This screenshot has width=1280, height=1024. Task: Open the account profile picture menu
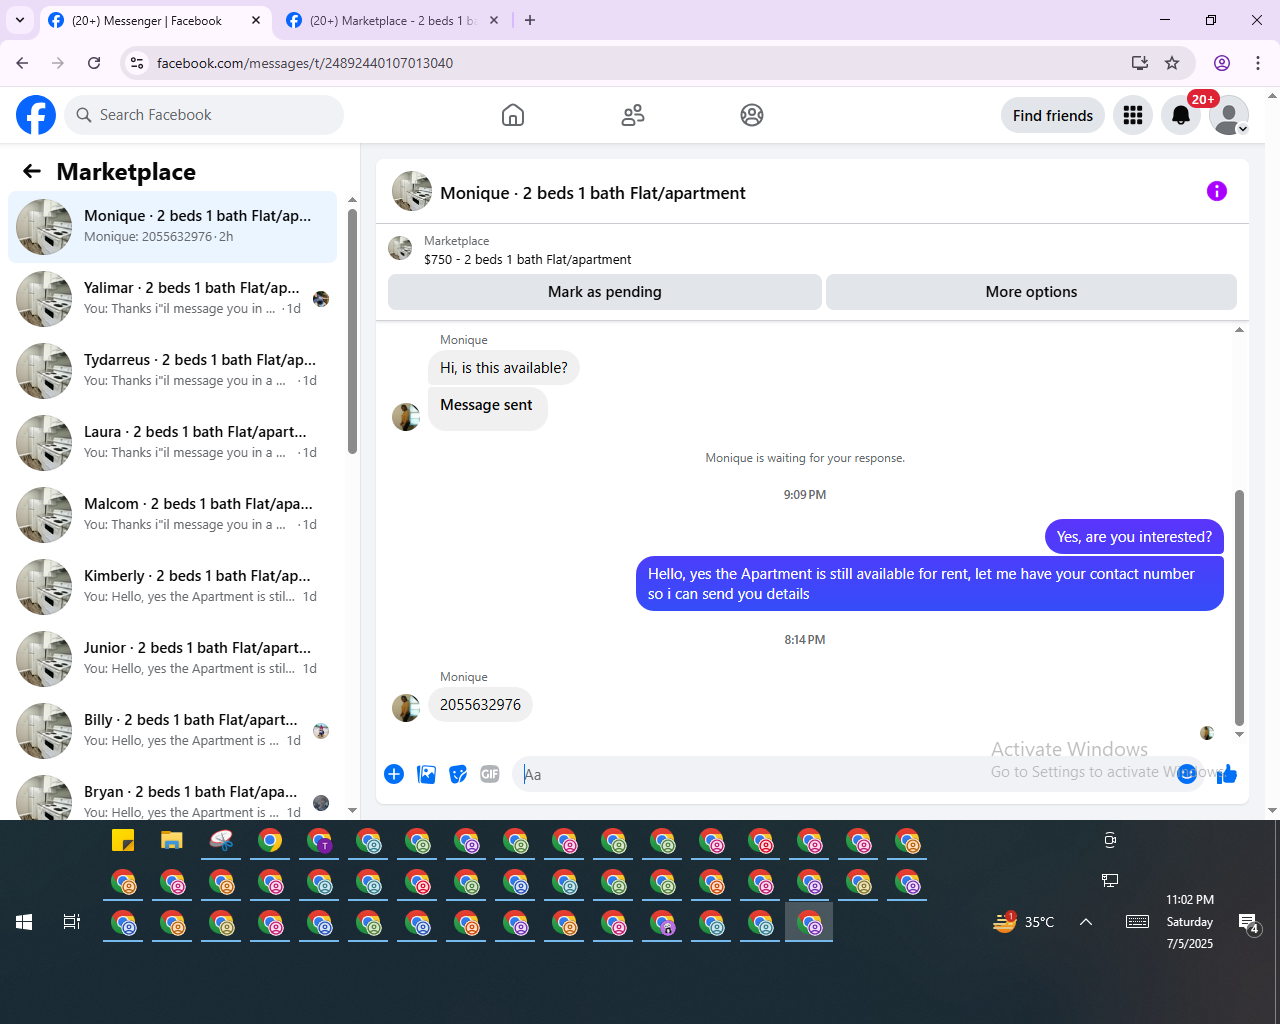coord(1229,115)
